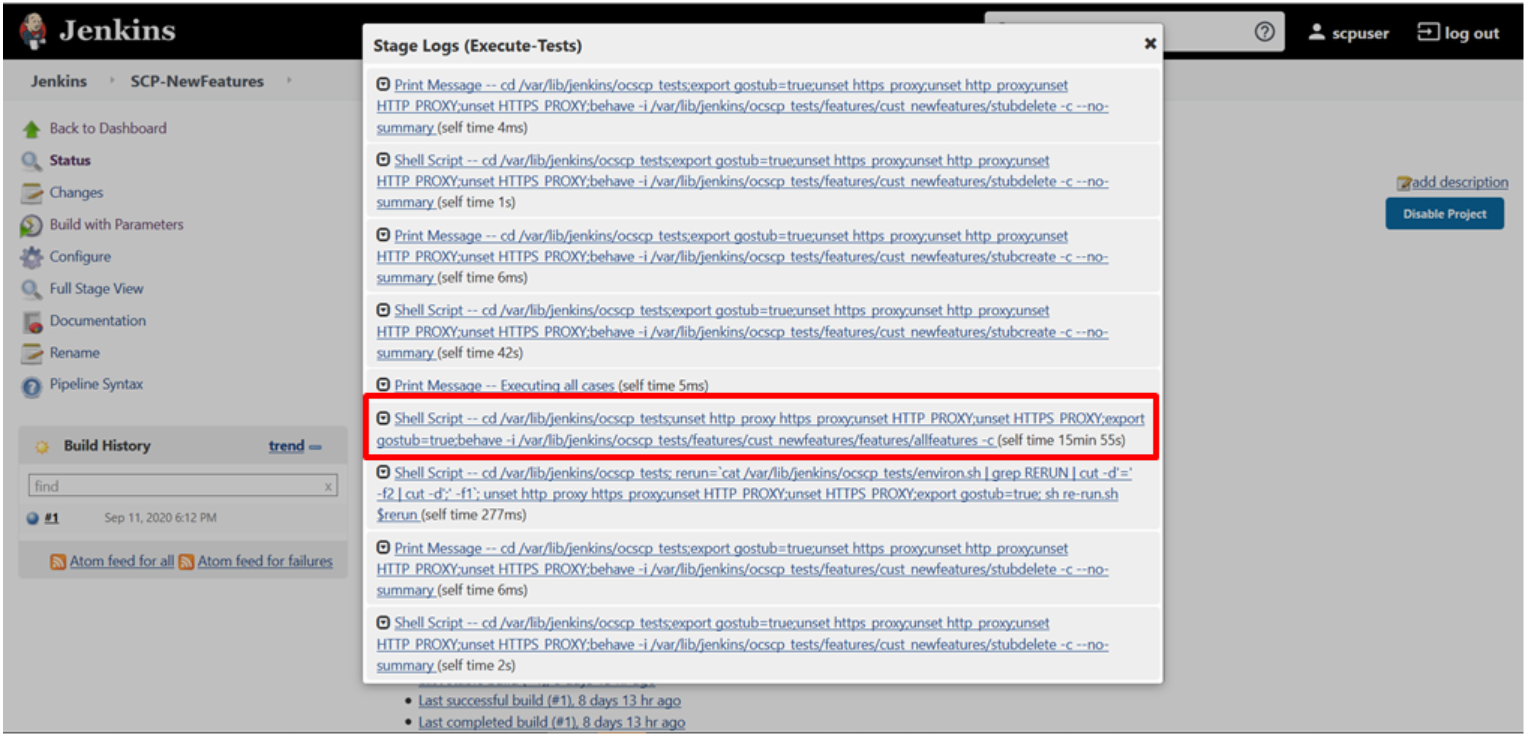
Task: Click add description link
Action: click(x=1460, y=182)
